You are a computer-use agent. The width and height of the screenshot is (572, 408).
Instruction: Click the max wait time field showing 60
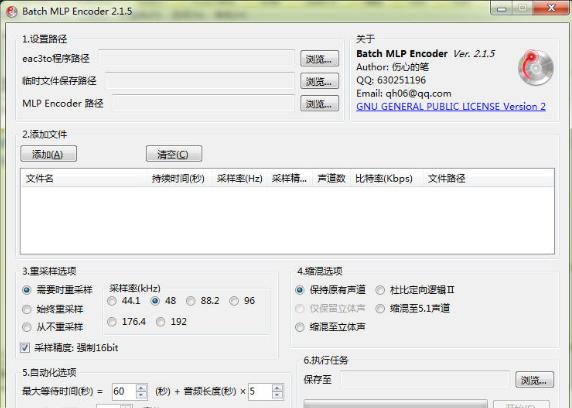[x=124, y=392]
